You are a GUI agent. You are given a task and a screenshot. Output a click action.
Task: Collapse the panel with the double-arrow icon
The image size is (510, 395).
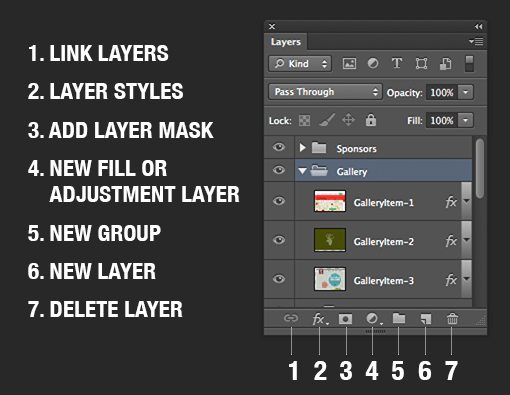[x=479, y=26]
